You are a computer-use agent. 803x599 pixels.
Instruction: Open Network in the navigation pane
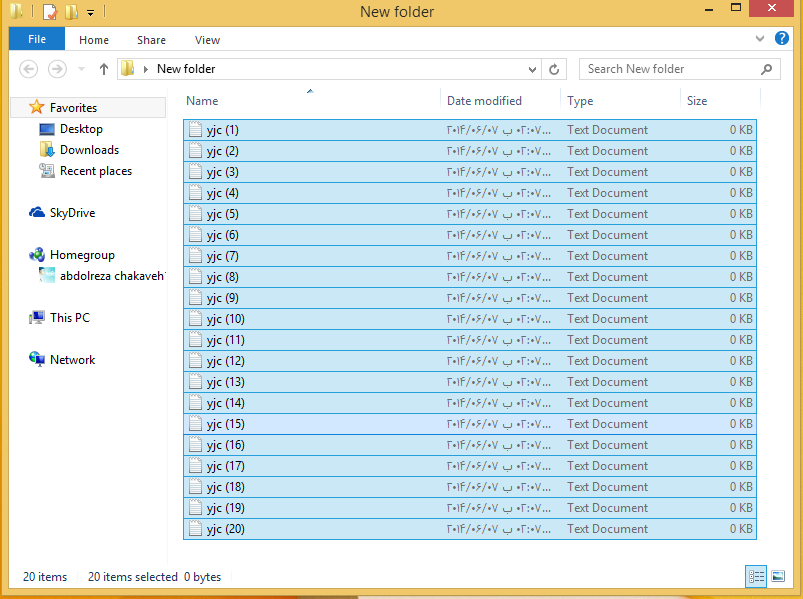click(72, 359)
